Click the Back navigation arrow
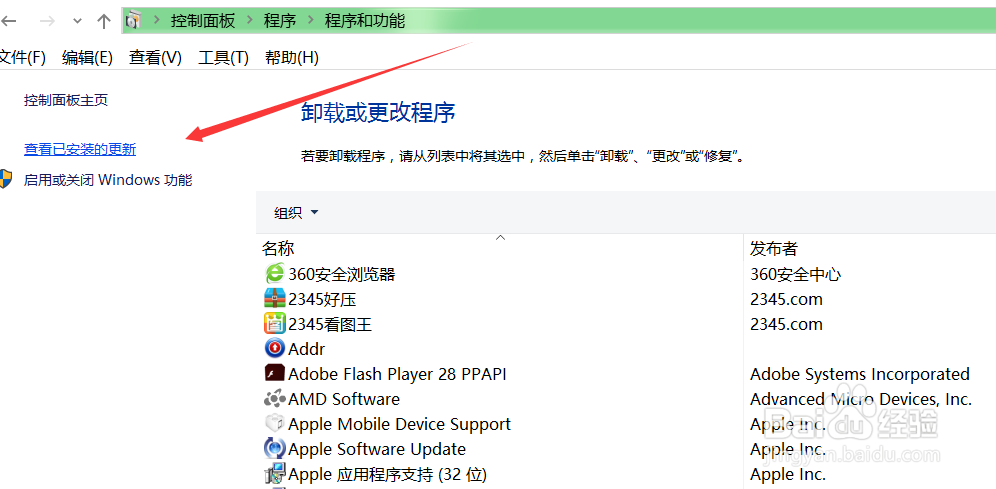Image resolution: width=996 pixels, height=489 pixels. (x=8, y=21)
